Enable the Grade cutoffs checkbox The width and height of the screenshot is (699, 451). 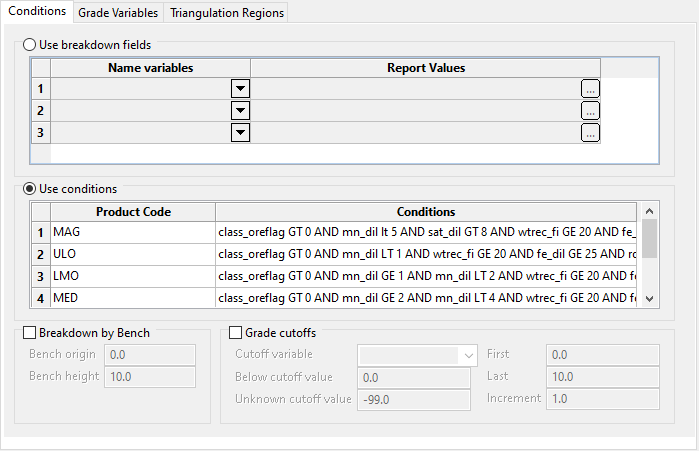236,333
